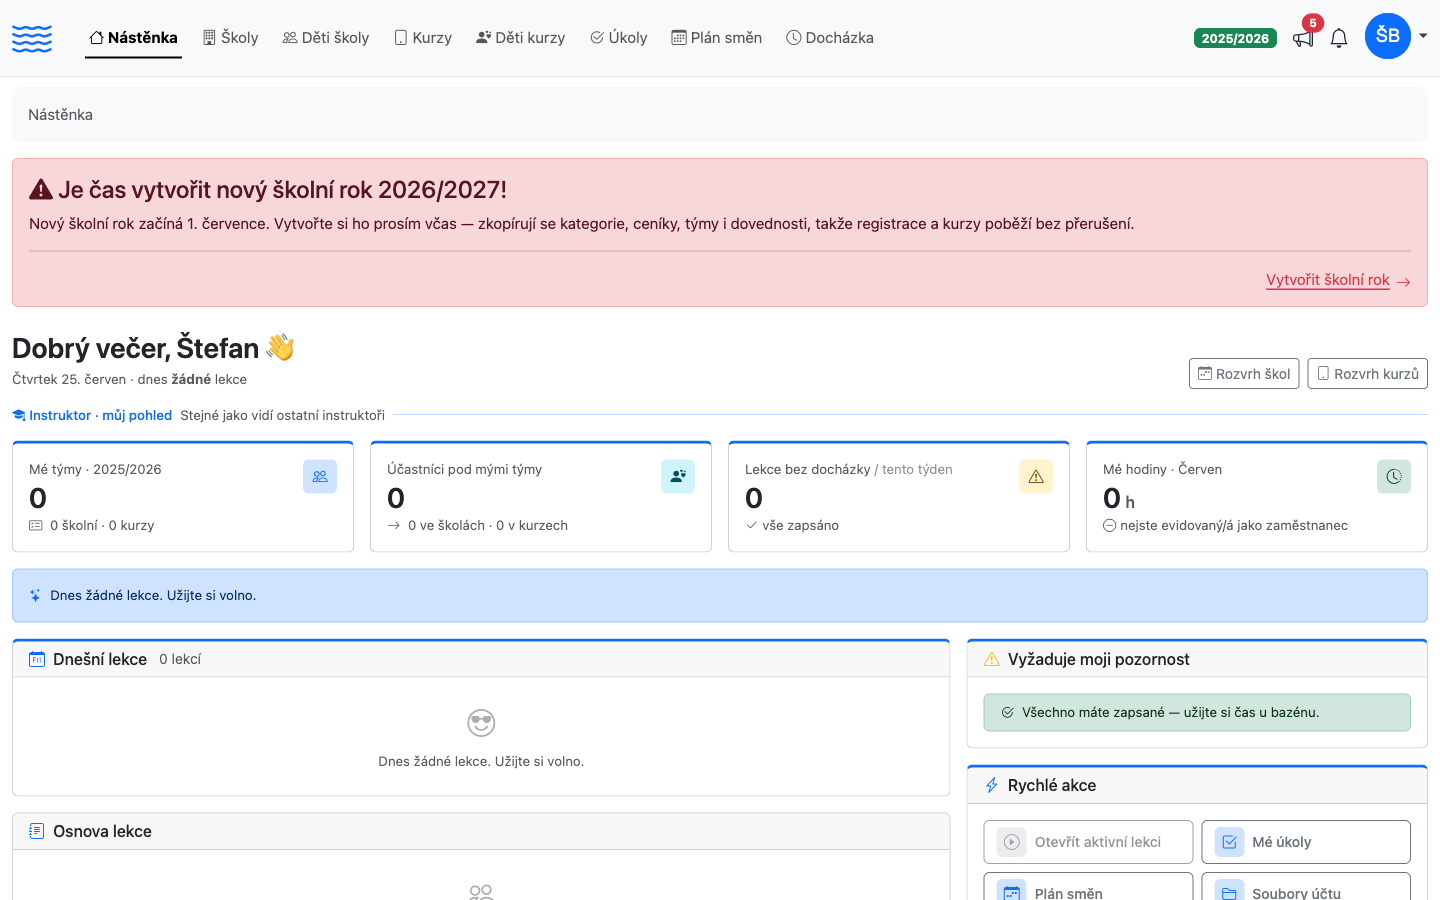Viewport: 1440px width, 900px height.
Task: Click the warning triangle in the alert heading
Action: click(x=41, y=189)
